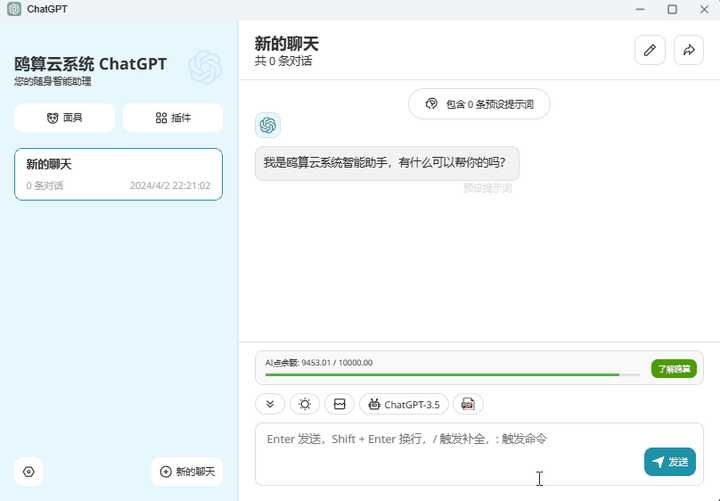Click the share arrow icon in chat header
Screen dimensions: 720x501
click(x=688, y=50)
